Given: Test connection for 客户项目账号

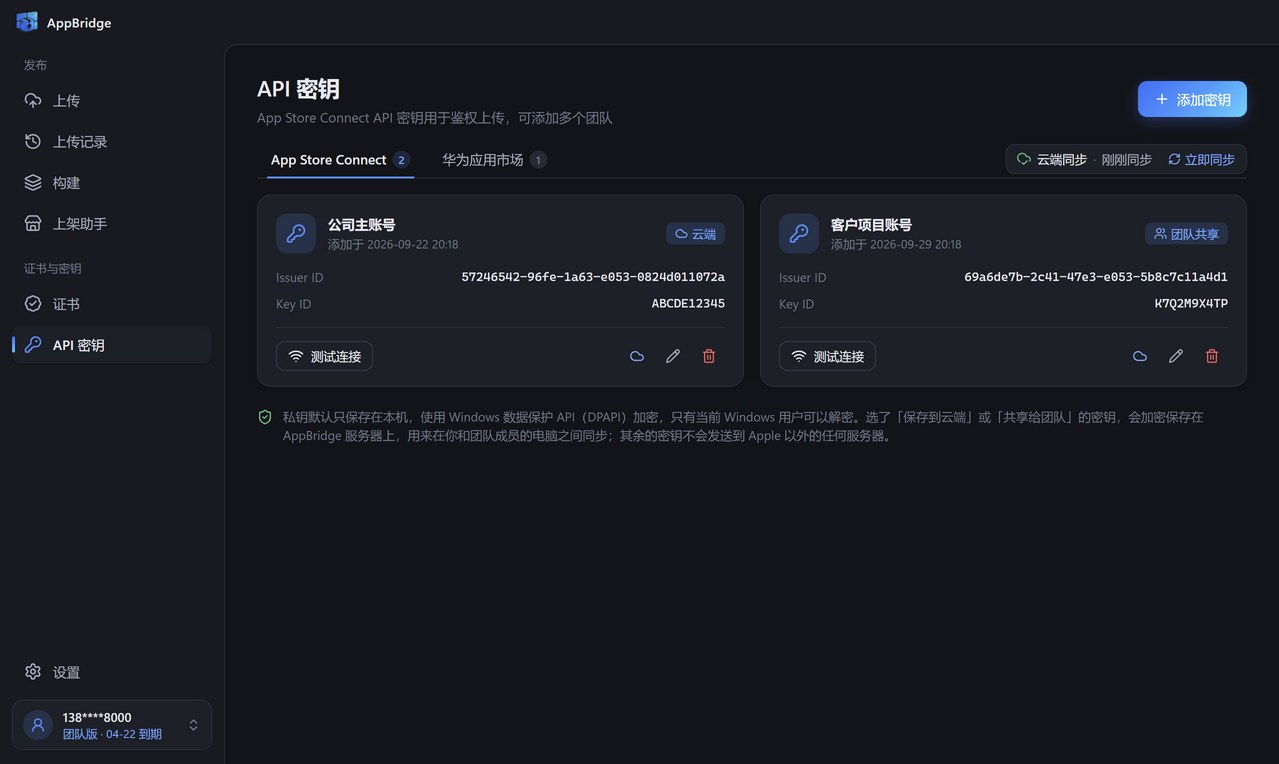Looking at the screenshot, I should [827, 356].
